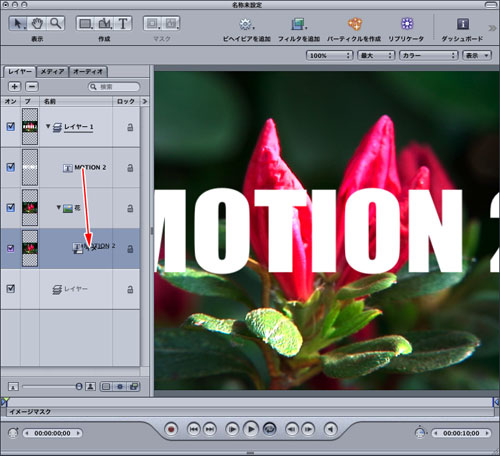This screenshot has height=456, width=500.
Task: Open the 表示 view options dropdown
Action: (x=477, y=55)
